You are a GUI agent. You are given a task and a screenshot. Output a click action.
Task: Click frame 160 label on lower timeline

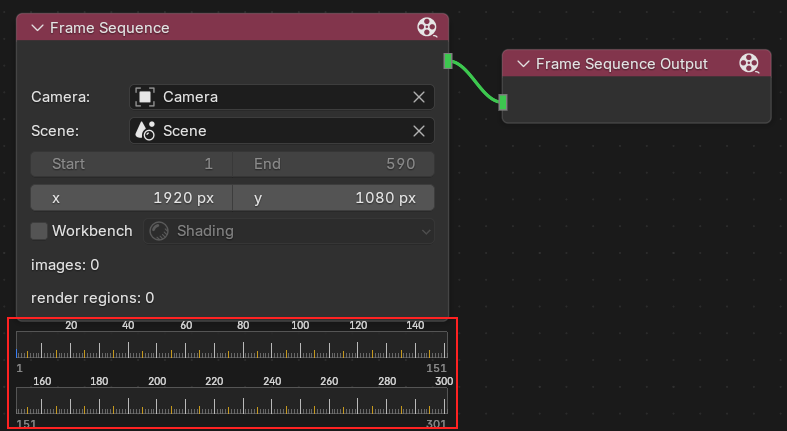(42, 381)
